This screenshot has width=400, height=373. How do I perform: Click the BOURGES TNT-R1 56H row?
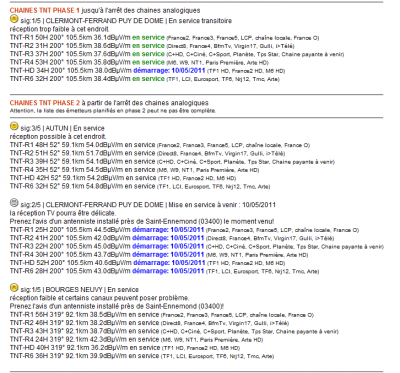[x=162, y=315]
